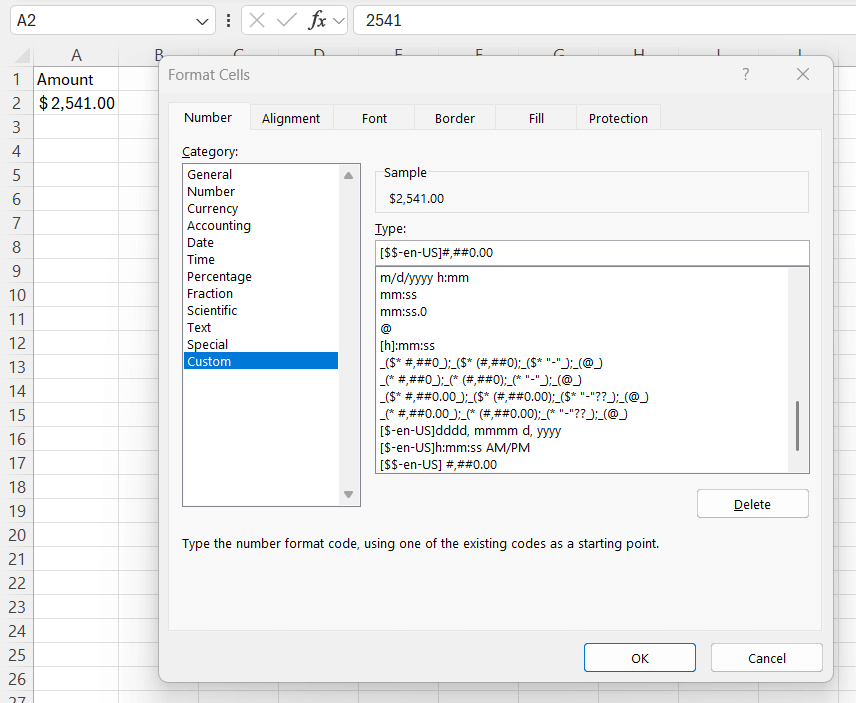This screenshot has height=703, width=856.
Task: Click the formula bar Cancel X icon
Action: (258, 20)
